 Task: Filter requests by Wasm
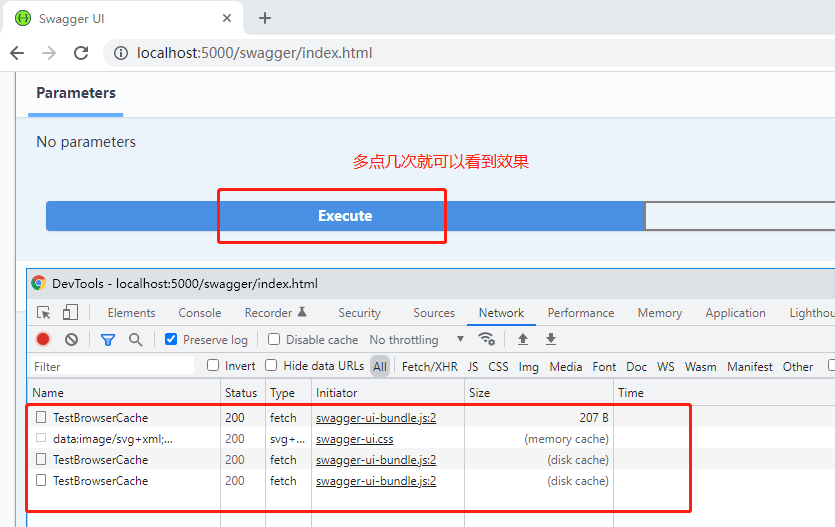click(700, 367)
